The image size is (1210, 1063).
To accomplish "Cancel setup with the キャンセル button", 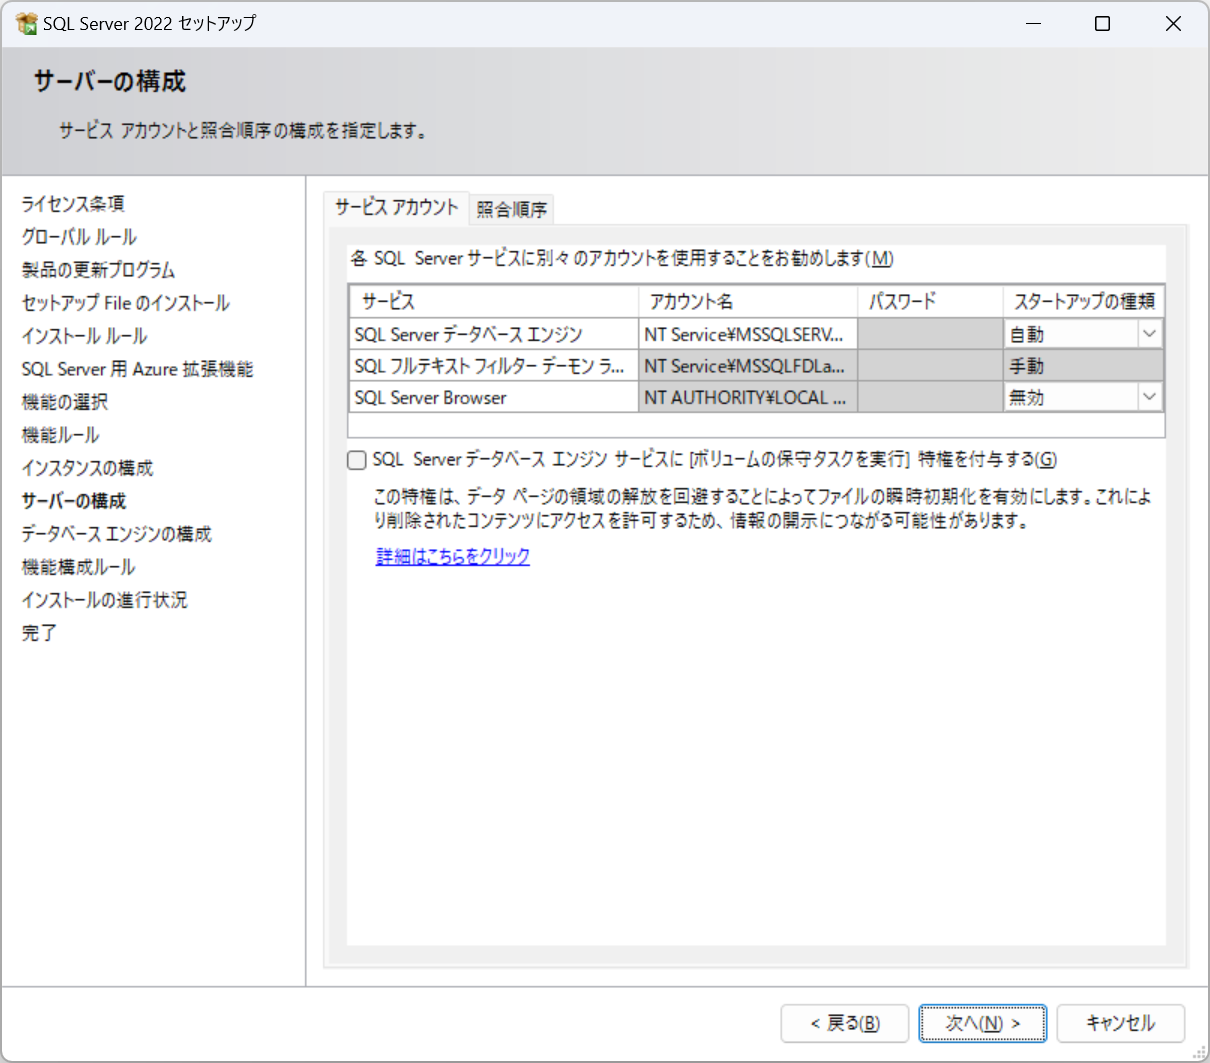I will tap(1121, 1023).
